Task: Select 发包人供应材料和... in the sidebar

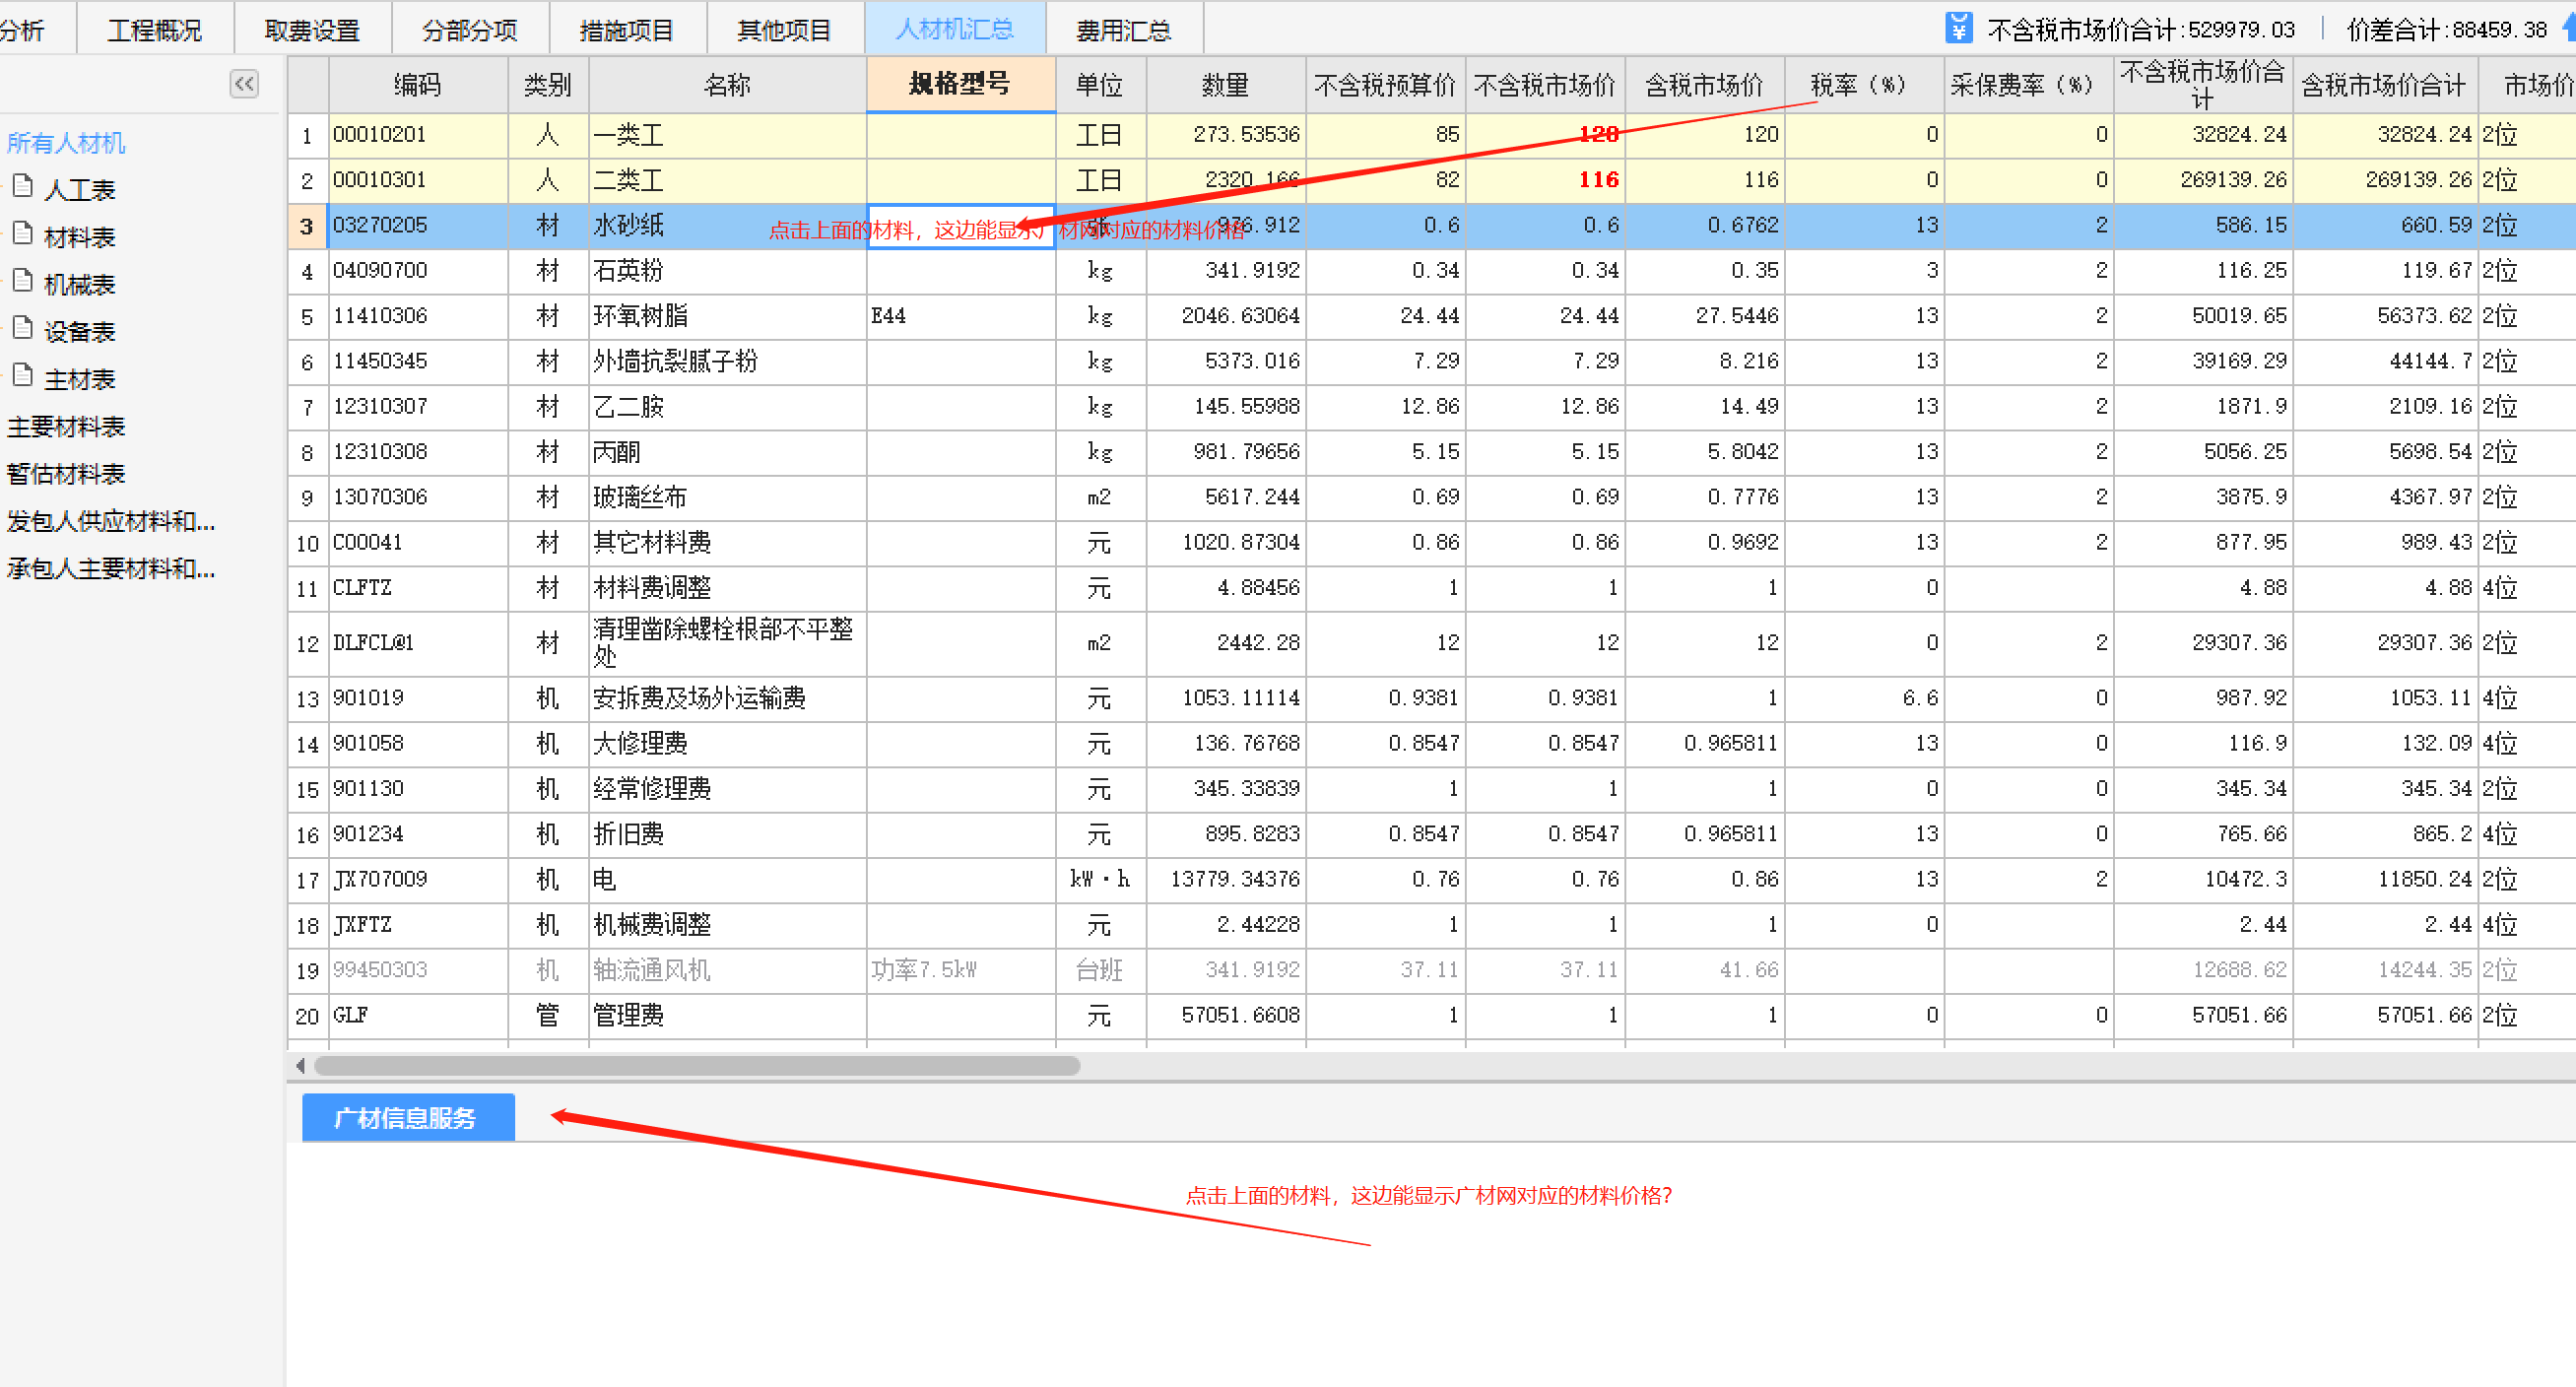Action: click(x=111, y=521)
